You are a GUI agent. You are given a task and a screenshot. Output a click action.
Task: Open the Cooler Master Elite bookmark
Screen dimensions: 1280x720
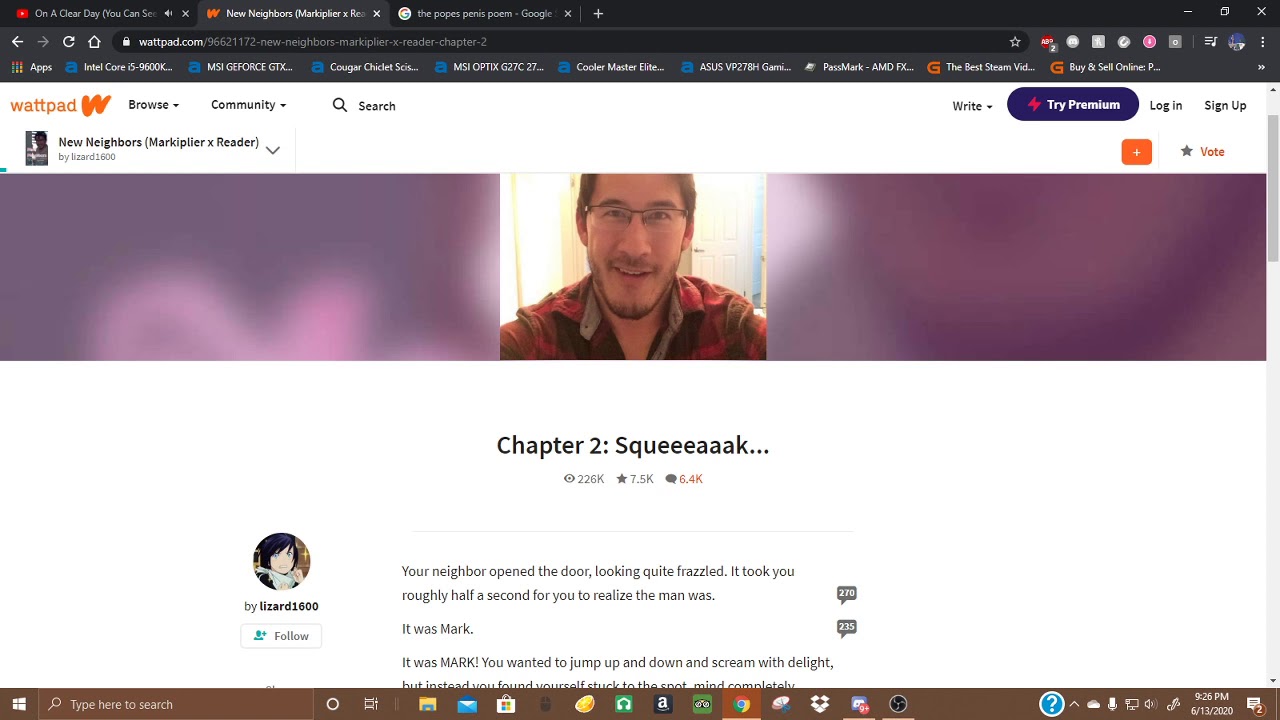click(x=611, y=67)
